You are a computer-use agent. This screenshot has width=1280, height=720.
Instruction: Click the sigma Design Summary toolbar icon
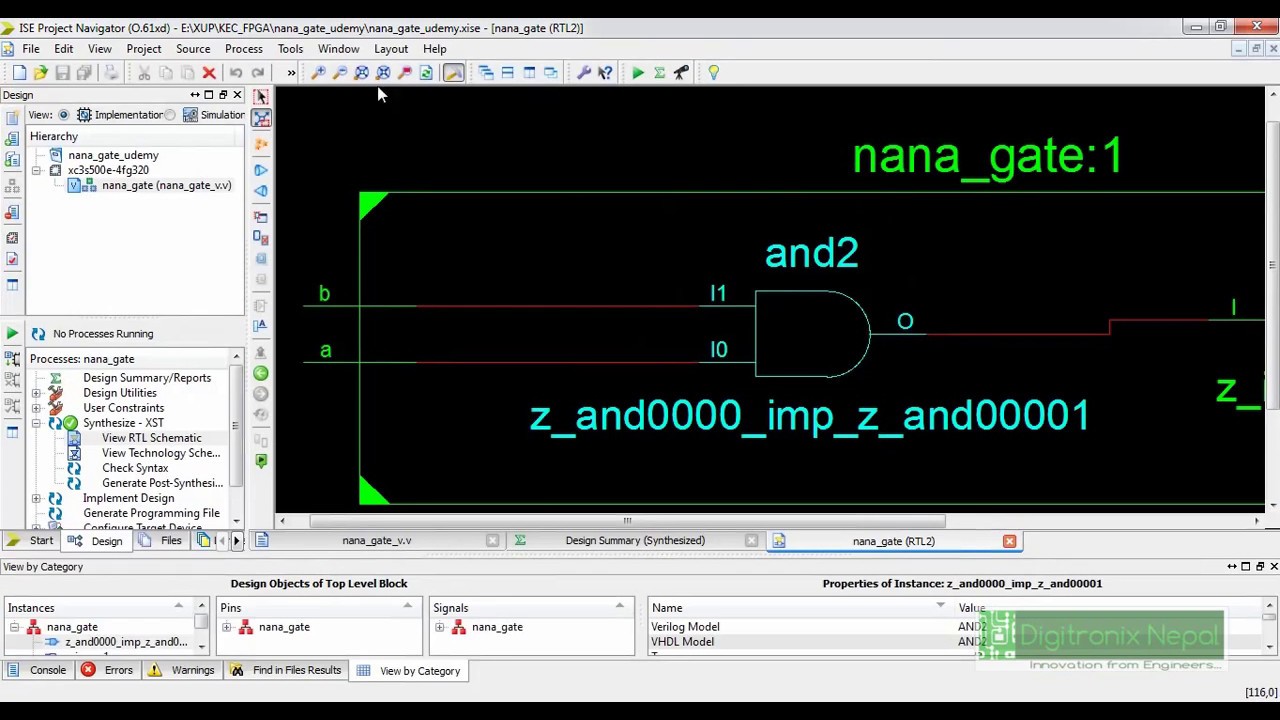coord(660,72)
